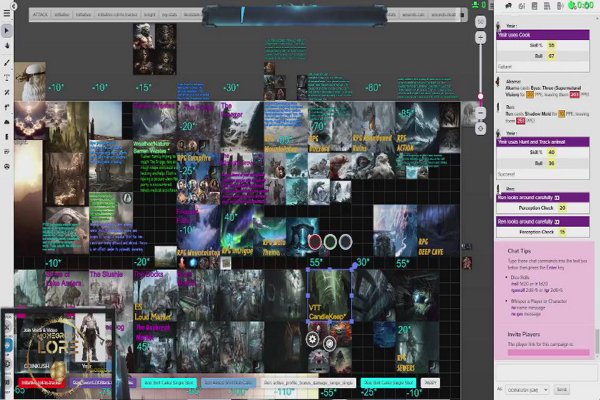Open the cloud fog tool
Screen dimensions: 600x400
coord(7,122)
